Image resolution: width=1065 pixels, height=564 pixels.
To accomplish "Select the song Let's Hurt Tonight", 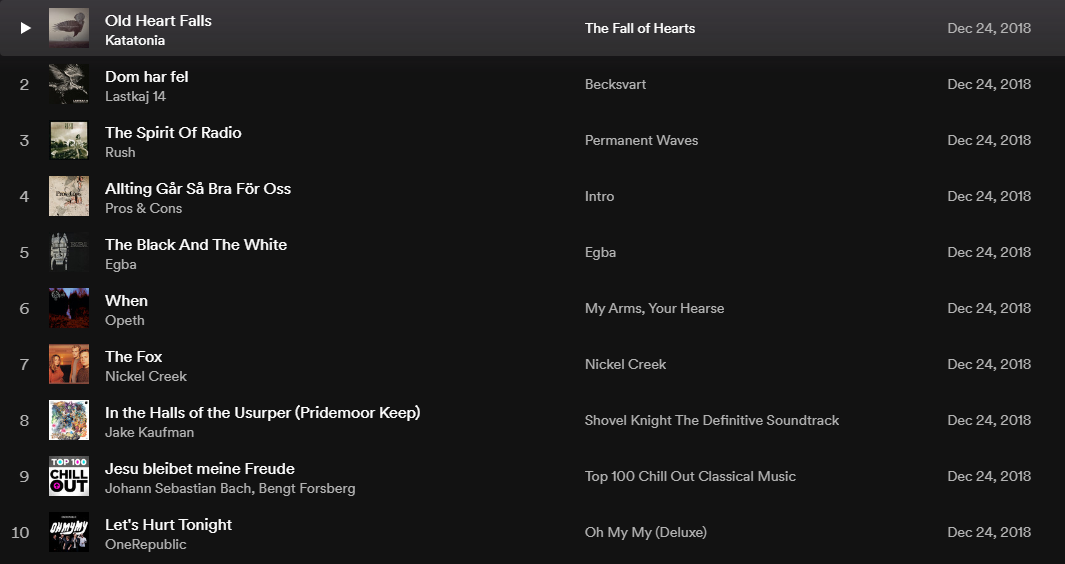I will pos(168,524).
